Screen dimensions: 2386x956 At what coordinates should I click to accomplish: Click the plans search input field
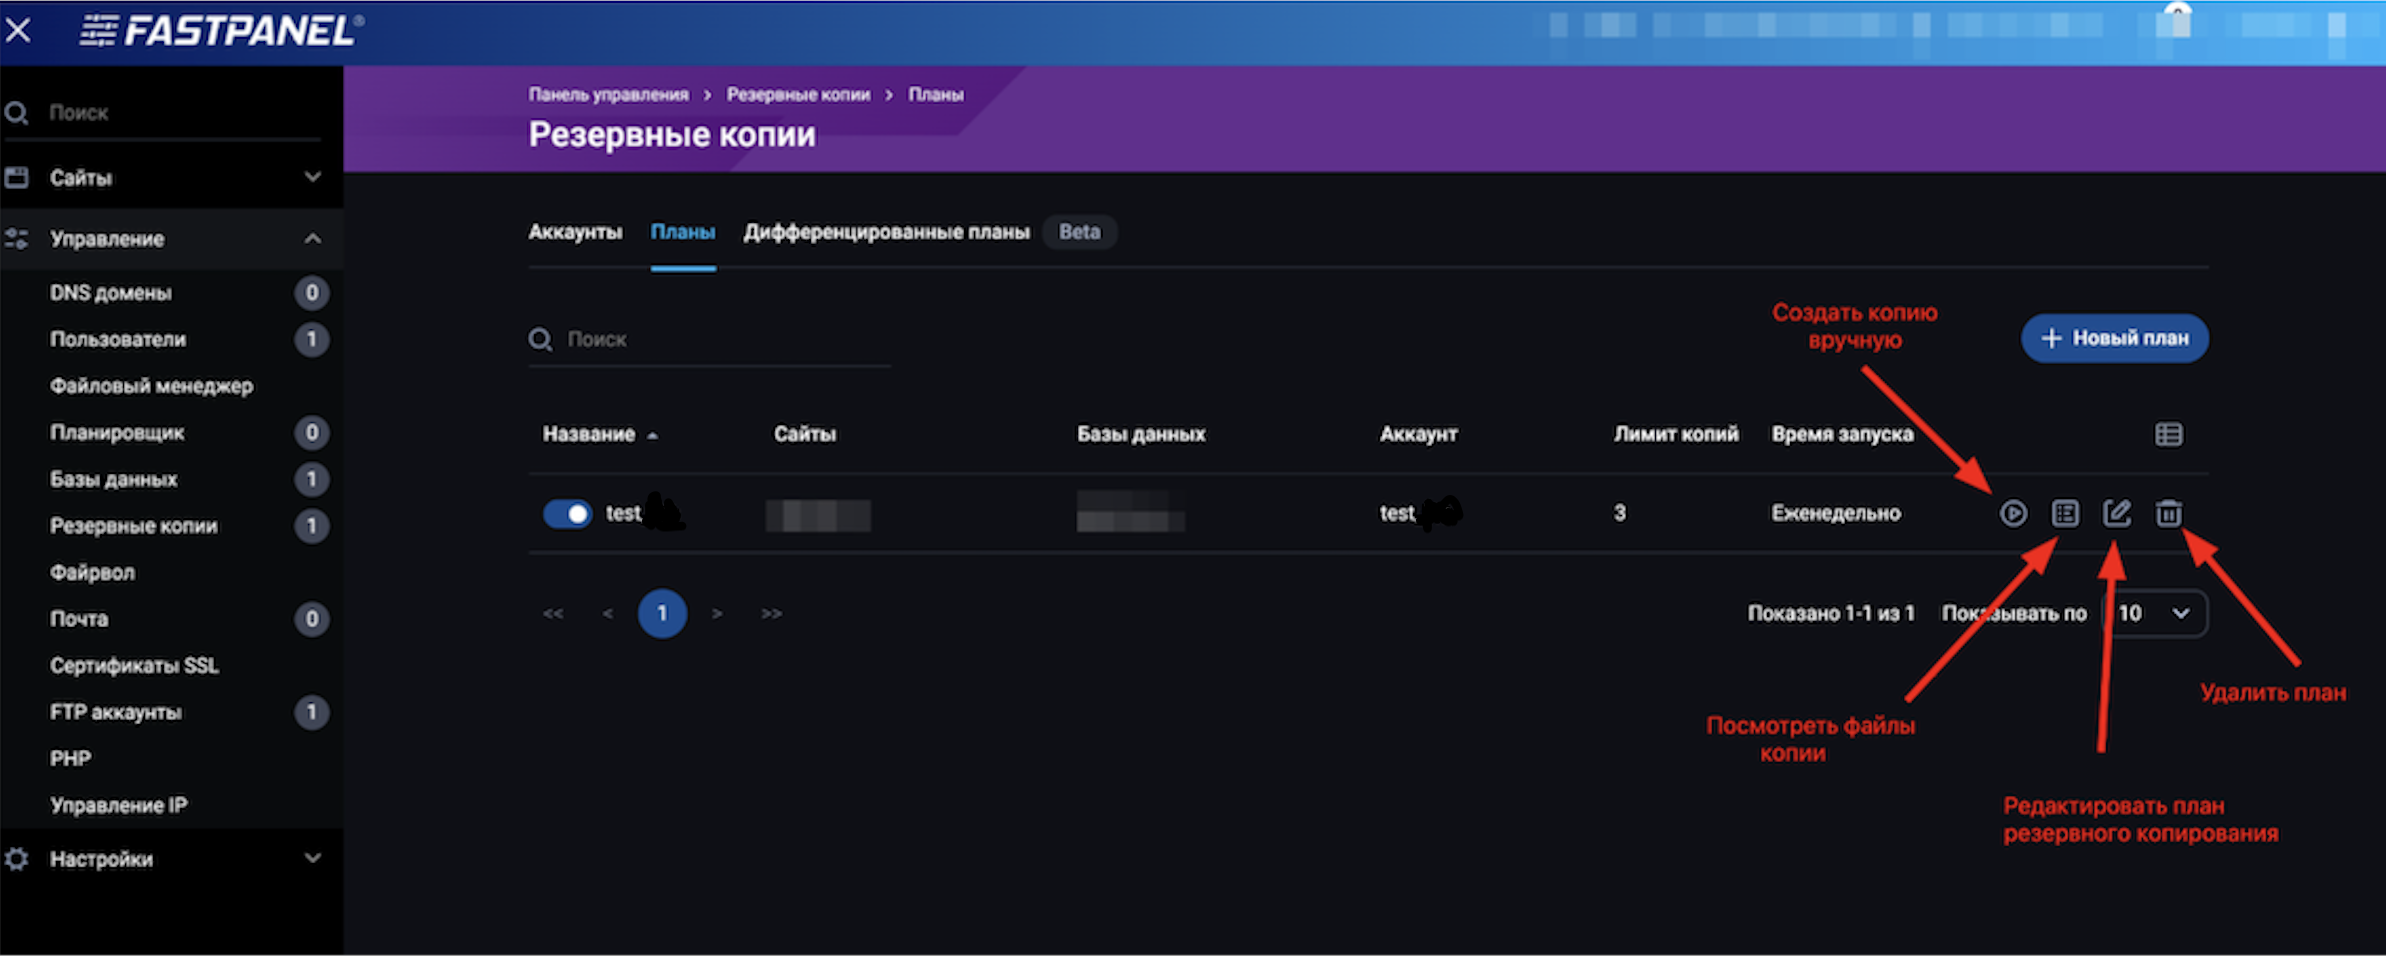coord(720,340)
